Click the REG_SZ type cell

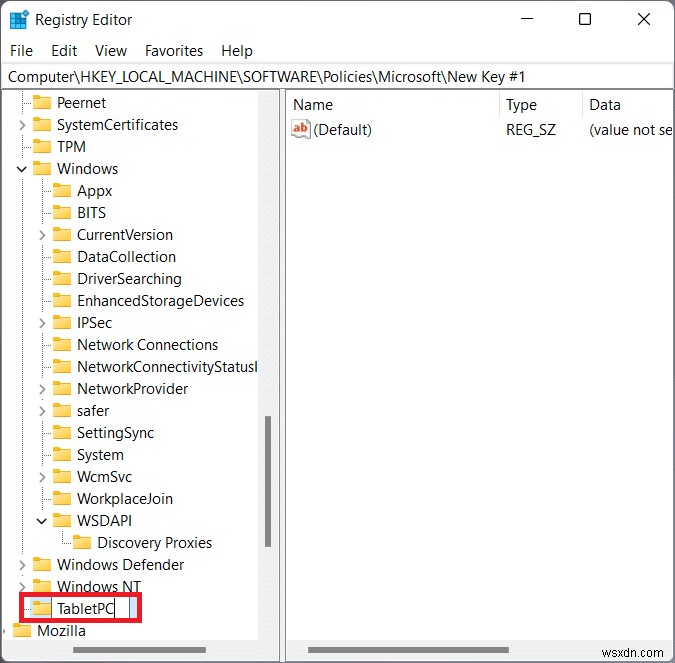pos(531,130)
